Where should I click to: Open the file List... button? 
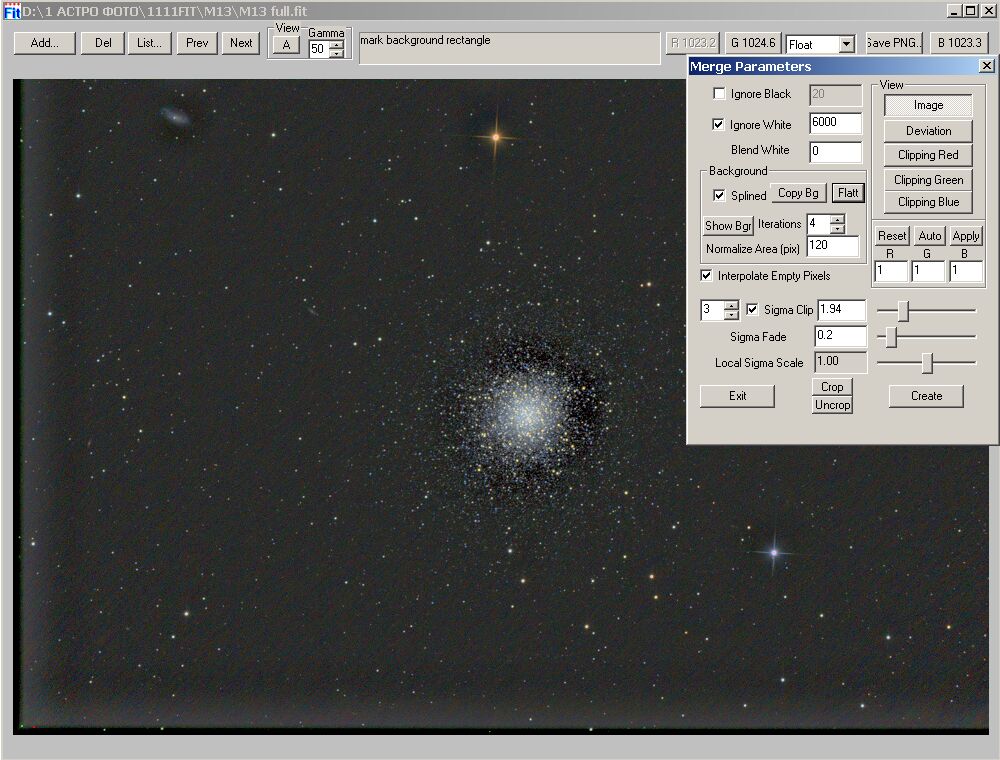[149, 43]
